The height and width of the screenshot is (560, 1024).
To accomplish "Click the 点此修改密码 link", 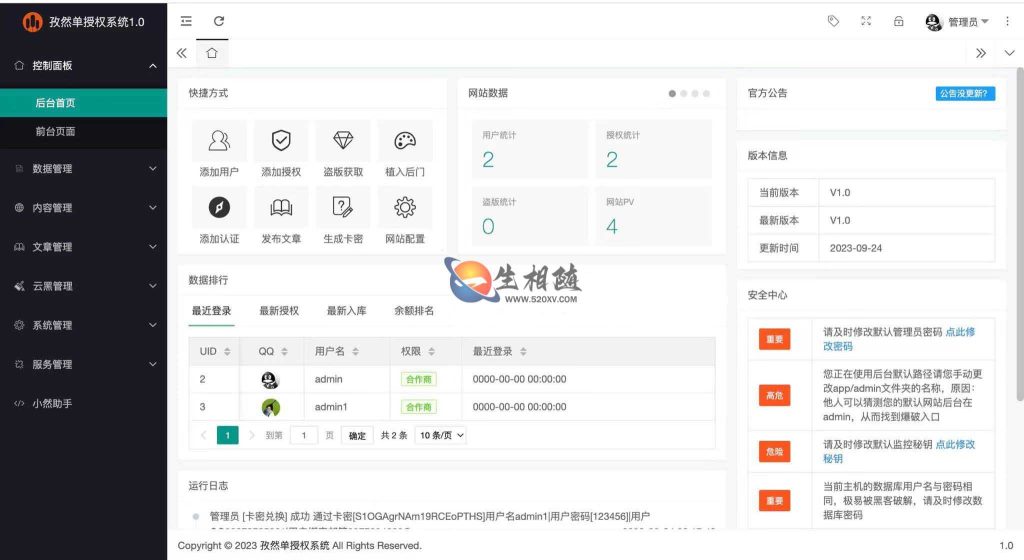I will pos(899,339).
